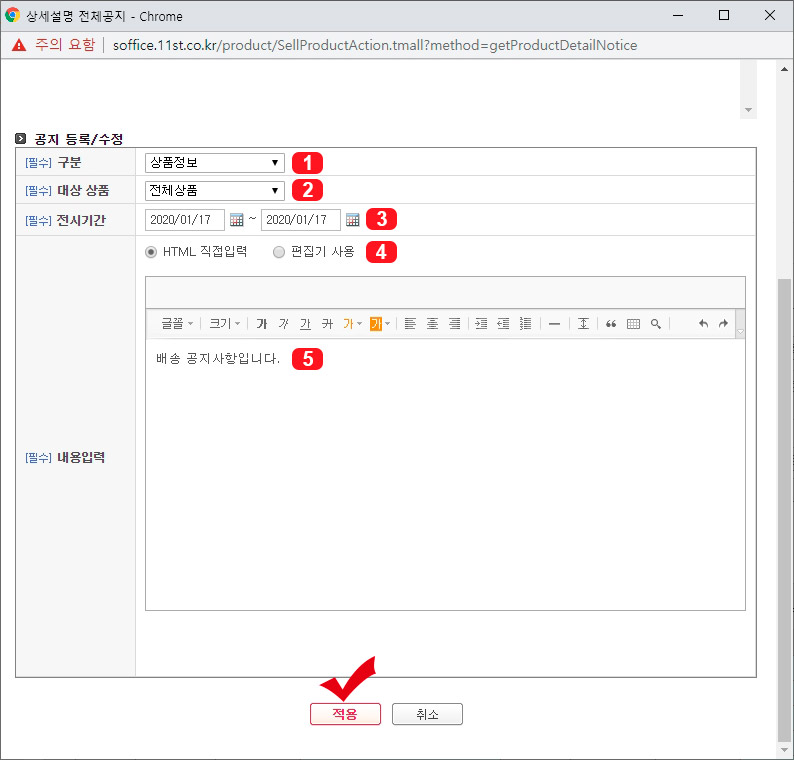
Task: Apply underline formatting in editor toolbar
Action: [305, 324]
